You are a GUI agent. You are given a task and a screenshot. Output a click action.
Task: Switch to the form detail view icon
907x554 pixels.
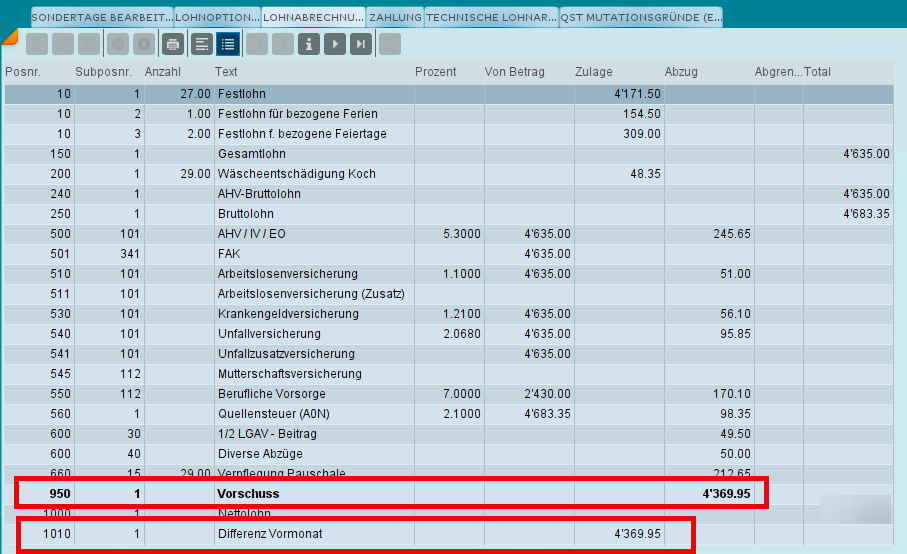[x=202, y=44]
